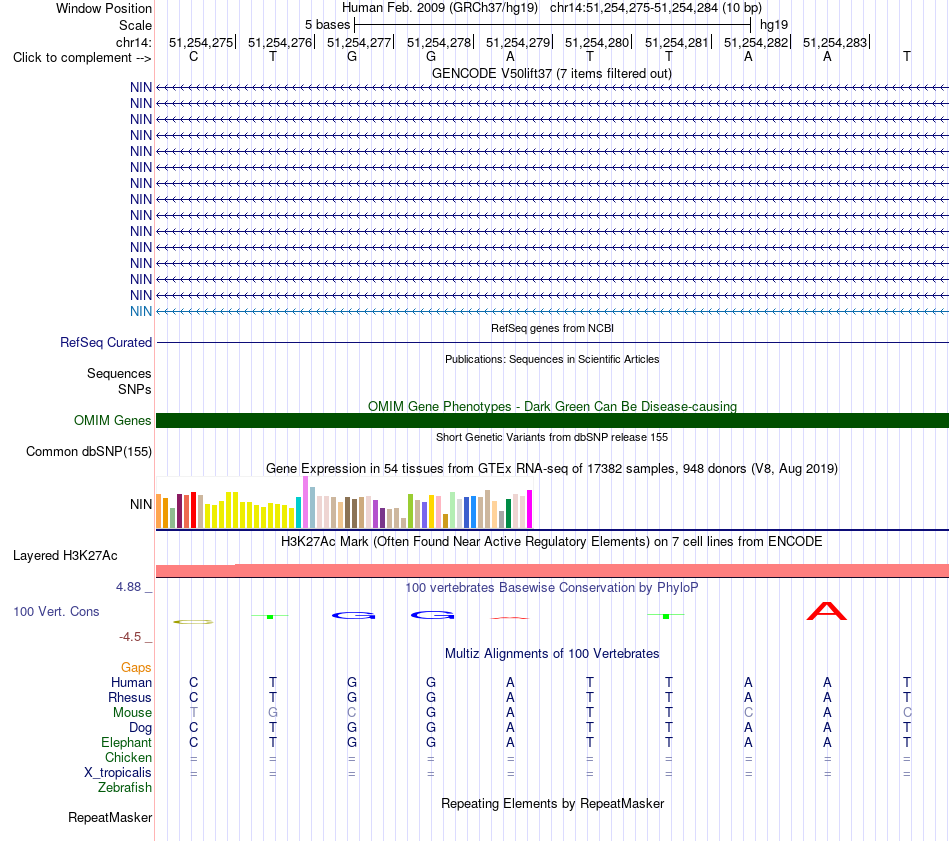
Task: Click the 4.88 PhyloP upper scale value
Action: click(128, 587)
